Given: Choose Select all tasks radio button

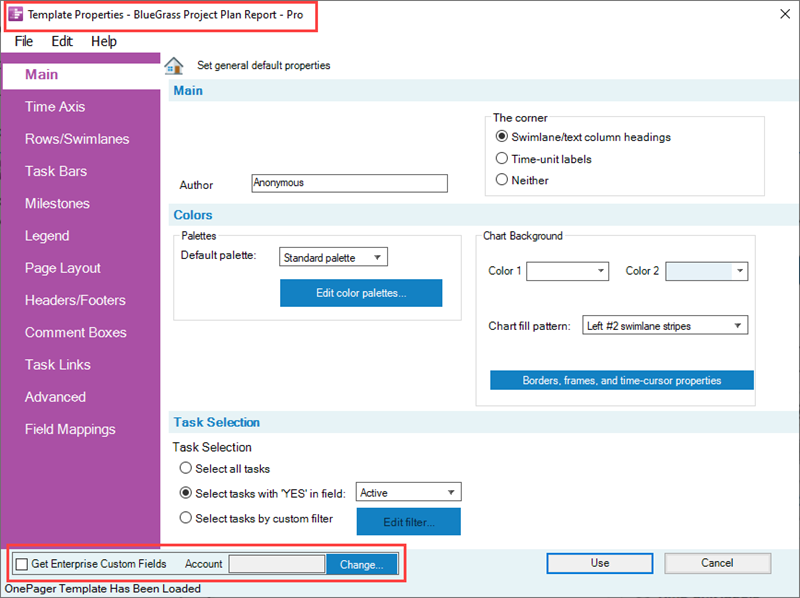Looking at the screenshot, I should 185,468.
